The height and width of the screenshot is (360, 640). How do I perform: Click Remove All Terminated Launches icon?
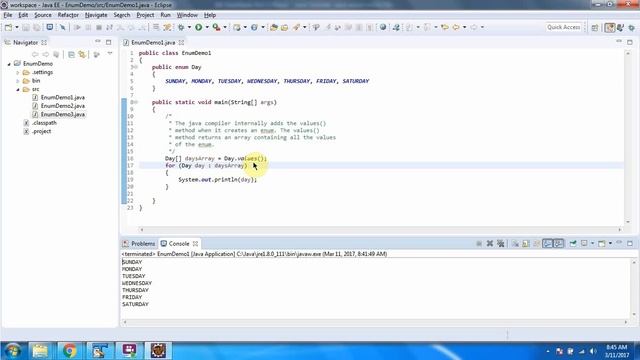click(501, 244)
